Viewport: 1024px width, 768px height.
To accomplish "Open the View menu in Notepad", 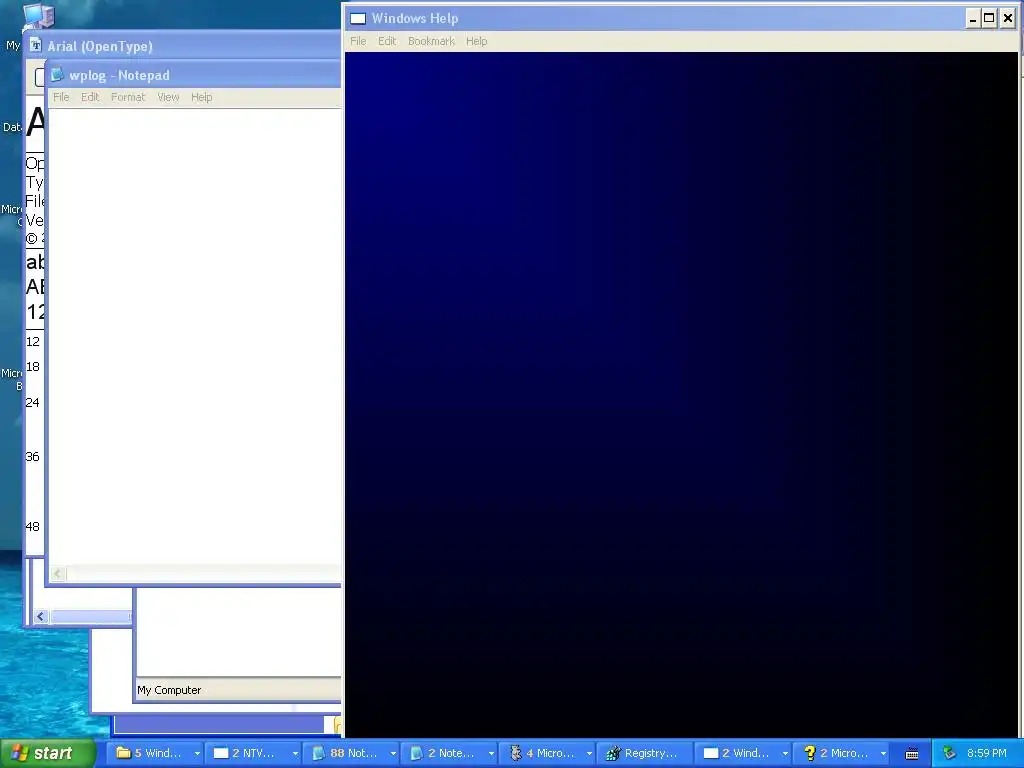I will [168, 97].
